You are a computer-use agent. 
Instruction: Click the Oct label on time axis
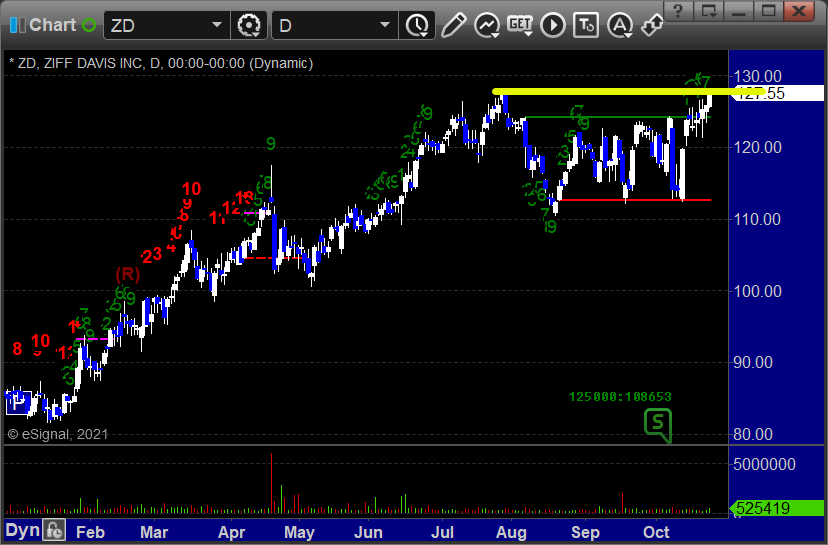pos(656,532)
